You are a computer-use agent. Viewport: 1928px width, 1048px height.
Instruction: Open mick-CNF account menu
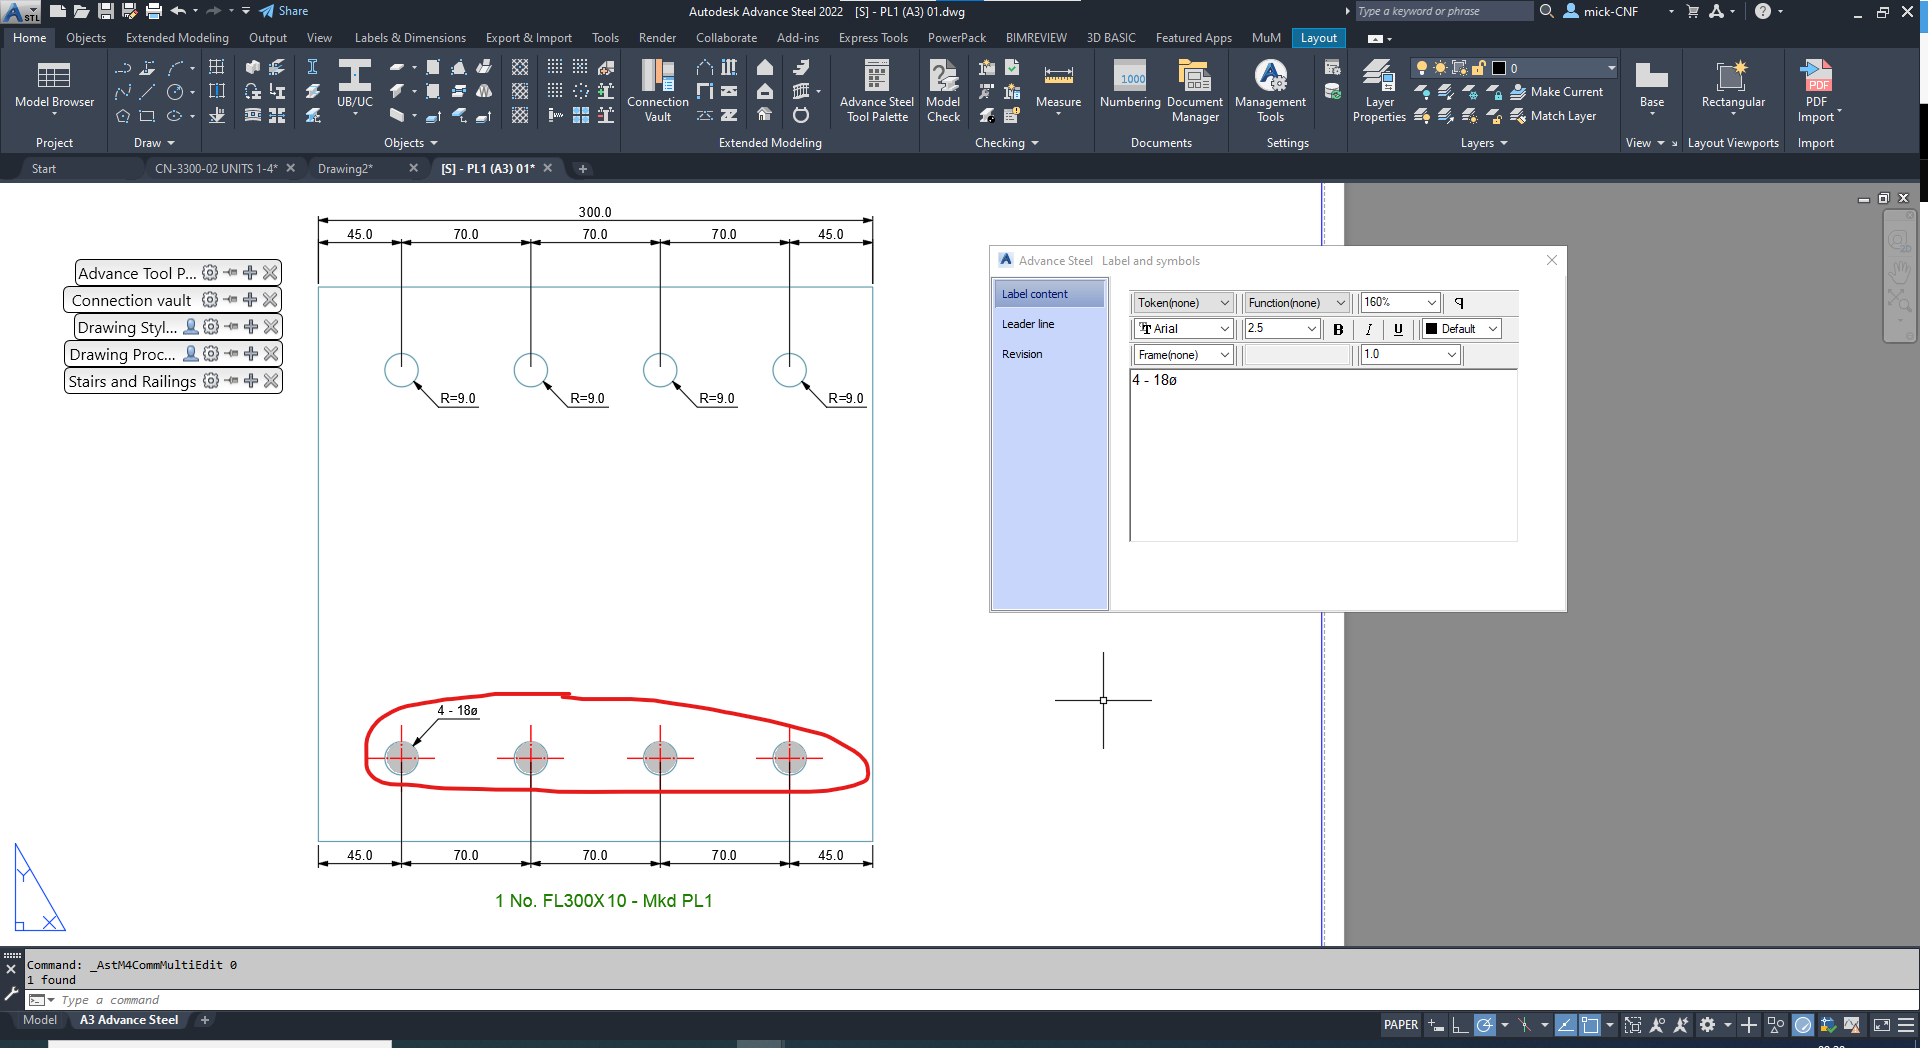pos(1611,11)
